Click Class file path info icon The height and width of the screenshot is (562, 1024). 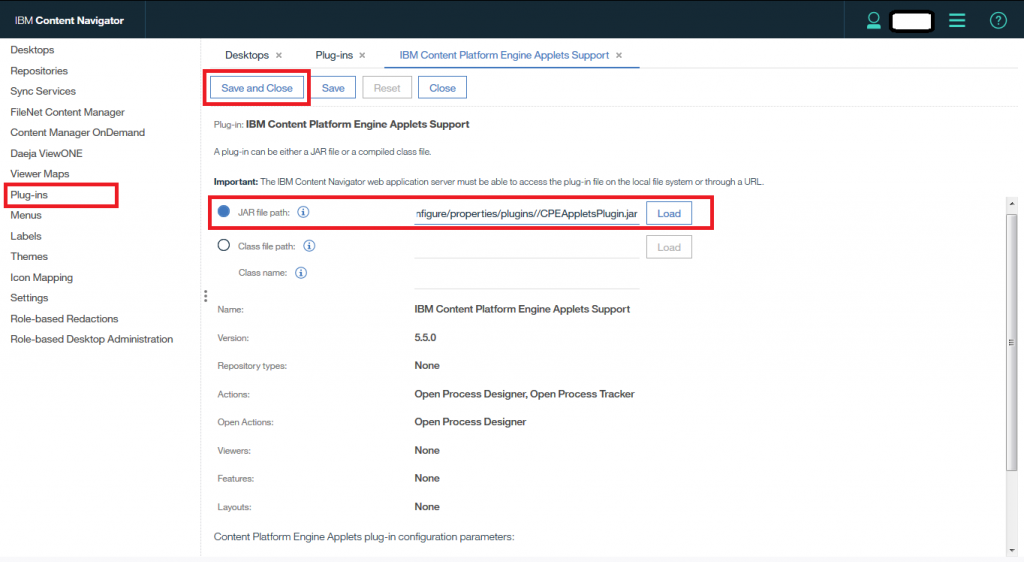(309, 246)
